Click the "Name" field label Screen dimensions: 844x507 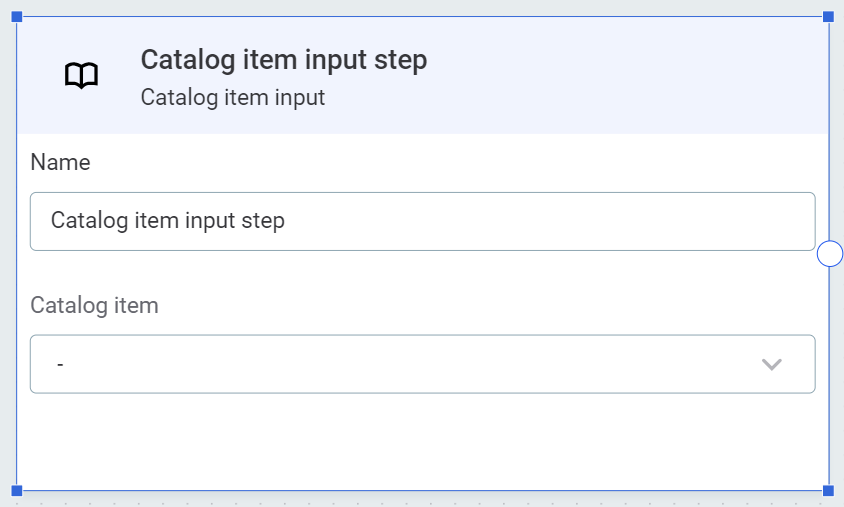coord(61,162)
